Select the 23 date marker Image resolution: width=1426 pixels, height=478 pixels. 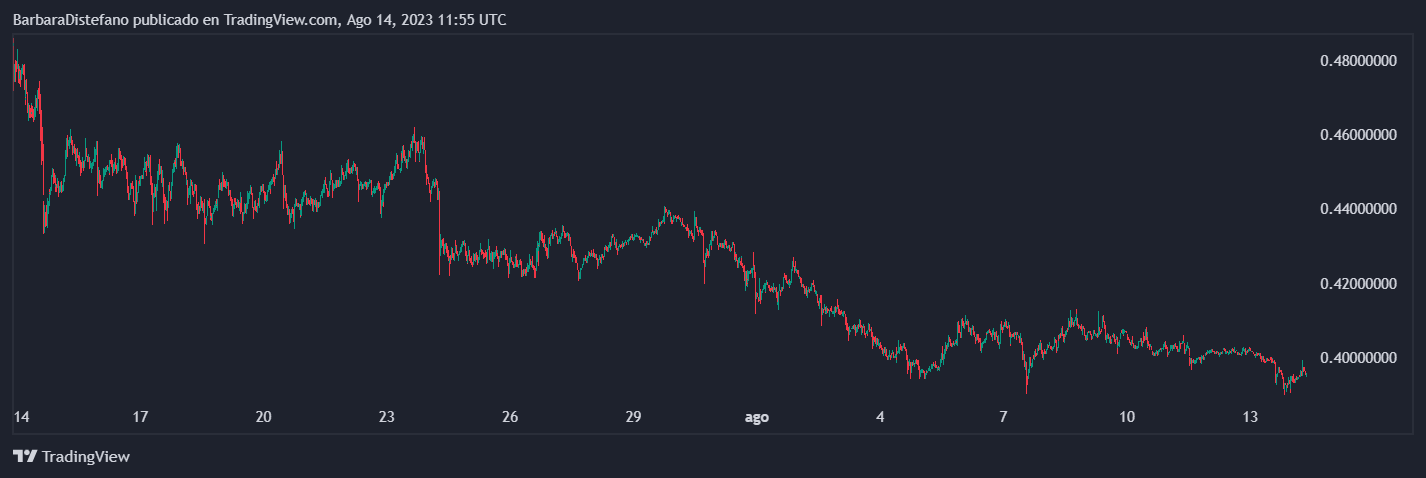pyautogui.click(x=387, y=417)
